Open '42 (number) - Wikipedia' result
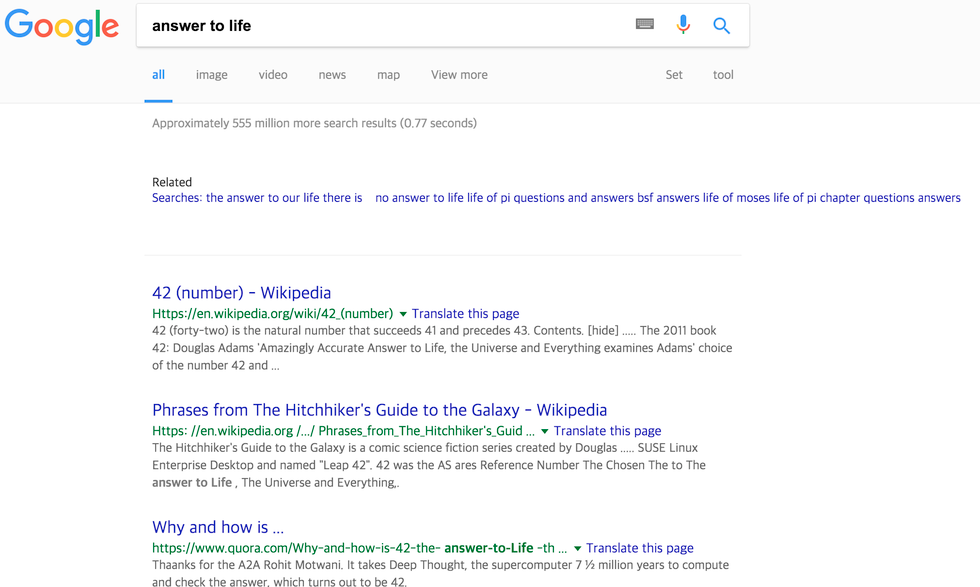 241,293
